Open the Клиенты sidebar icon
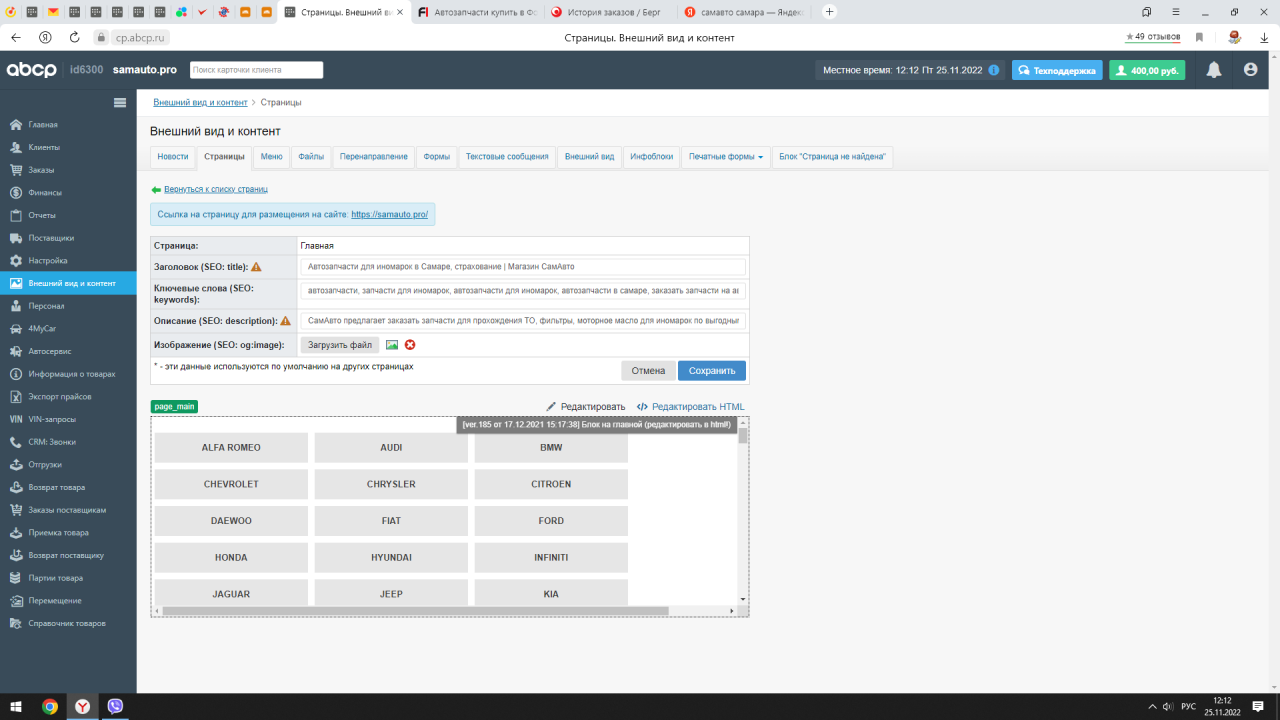The height and width of the screenshot is (720, 1280). click(15, 147)
